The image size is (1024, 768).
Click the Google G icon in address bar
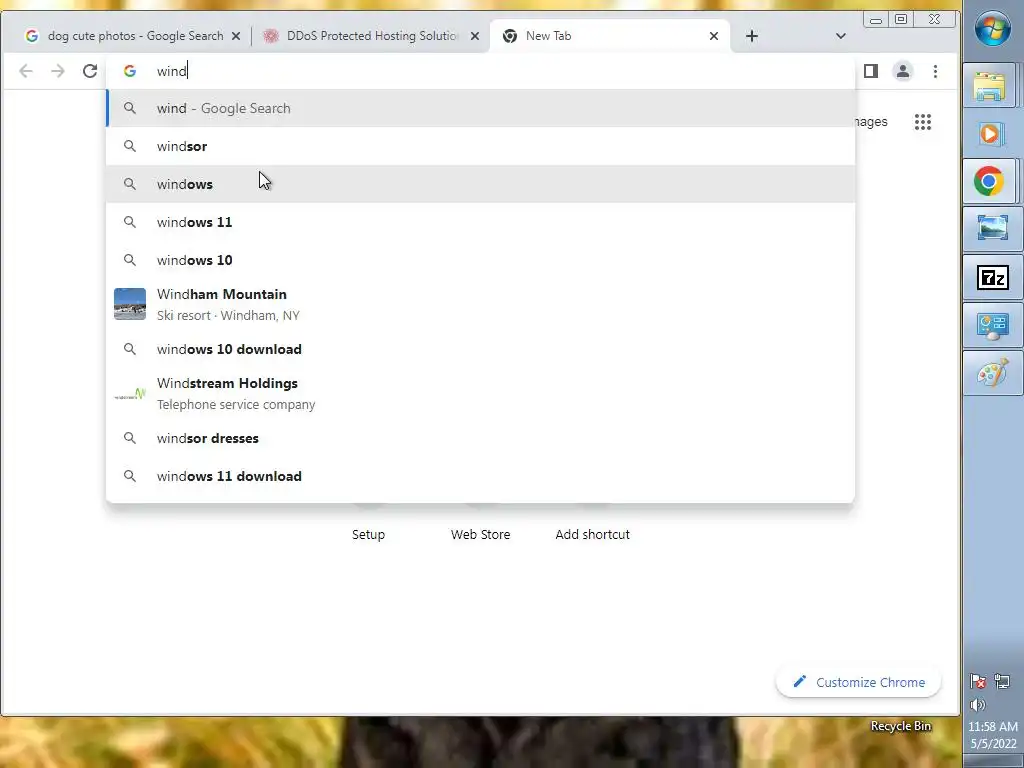tap(130, 71)
